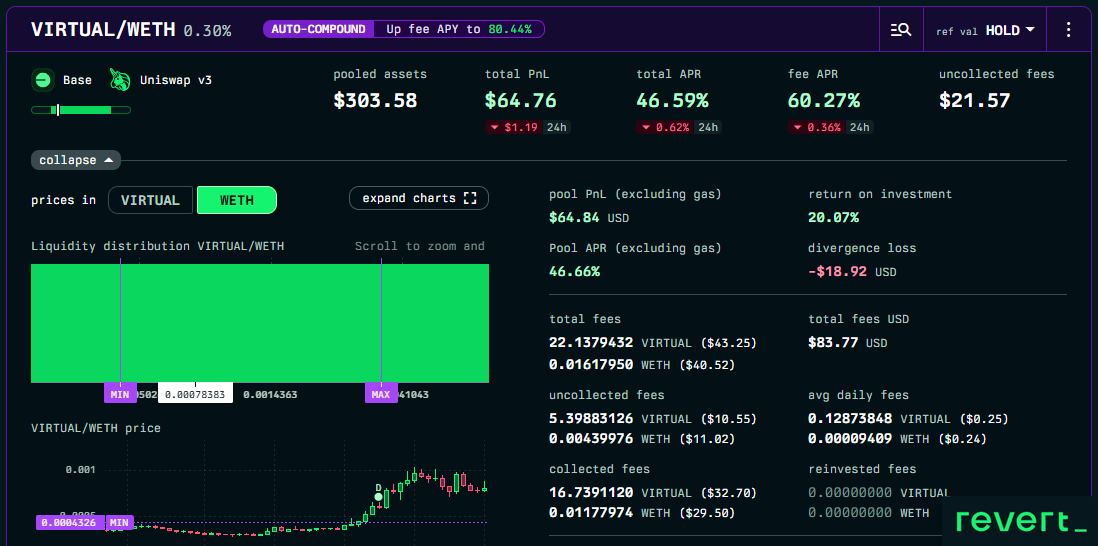Click the 0.30% fee tier text
Image resolution: width=1098 pixels, height=546 pixels.
click(x=207, y=31)
